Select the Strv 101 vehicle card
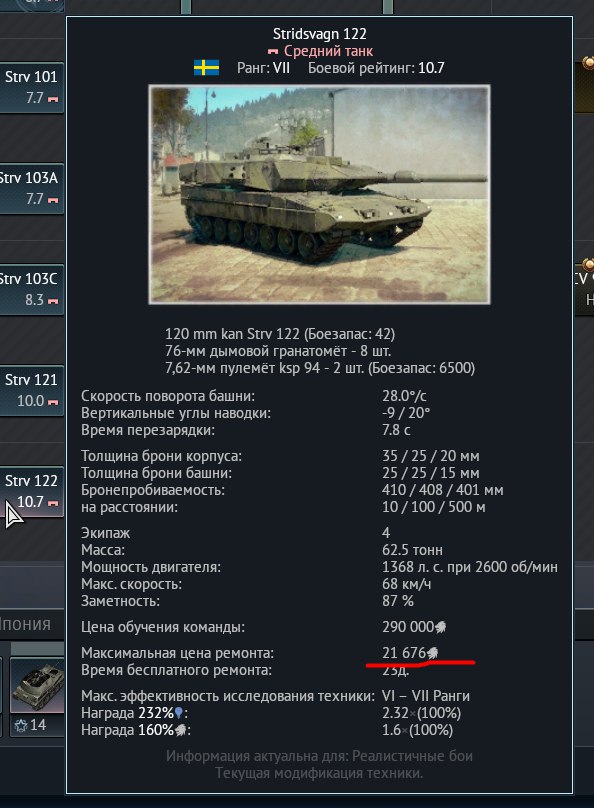The image size is (594, 808). (31, 88)
